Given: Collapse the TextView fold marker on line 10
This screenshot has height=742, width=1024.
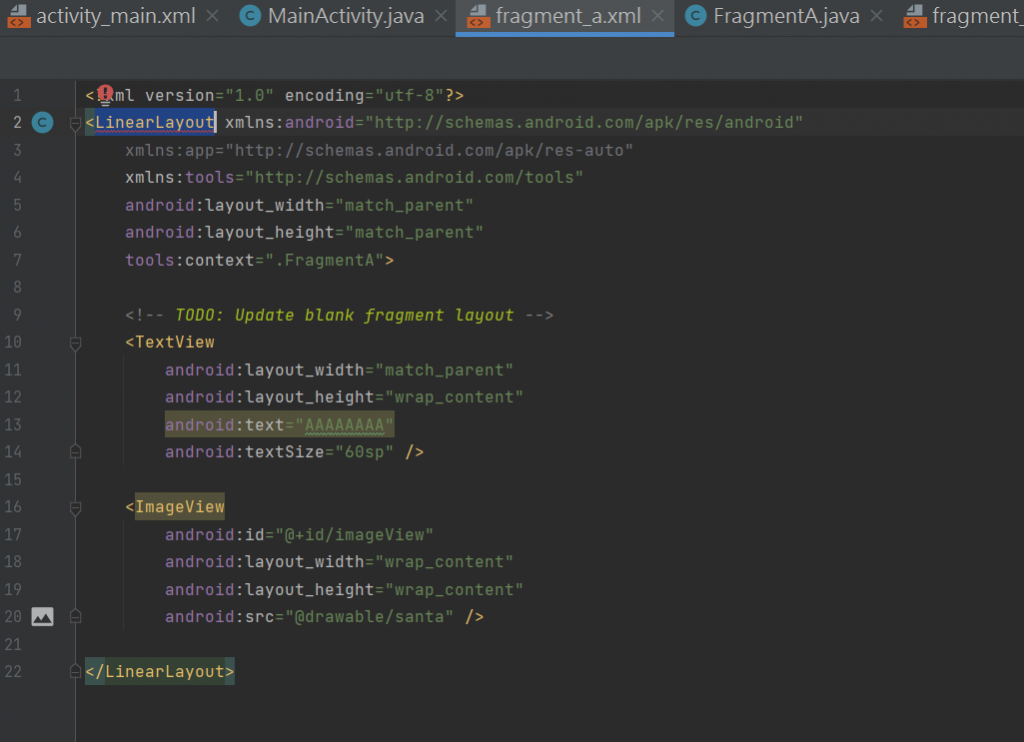Looking at the screenshot, I should pyautogui.click(x=75, y=342).
